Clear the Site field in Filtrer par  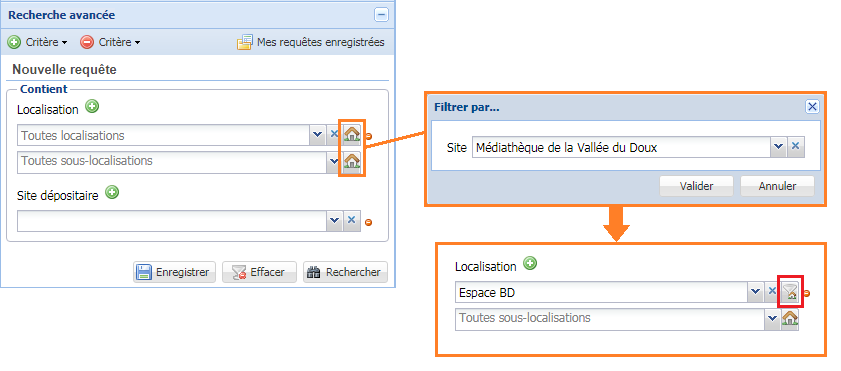click(796, 146)
